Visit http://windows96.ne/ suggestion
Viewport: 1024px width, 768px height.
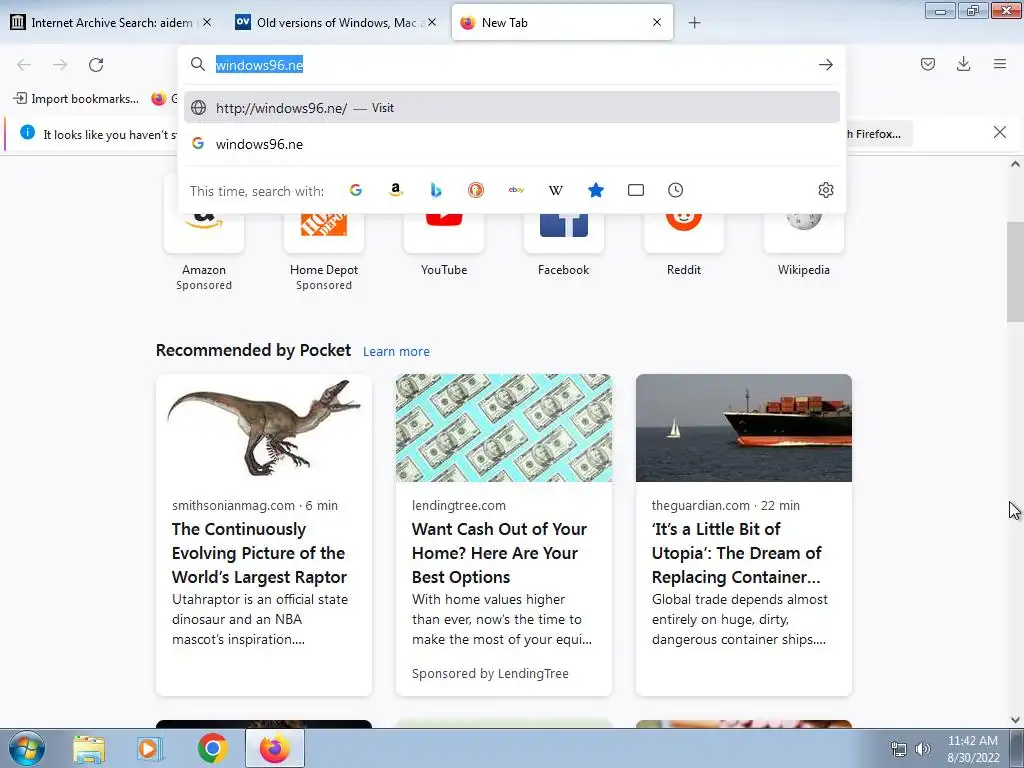(x=511, y=108)
